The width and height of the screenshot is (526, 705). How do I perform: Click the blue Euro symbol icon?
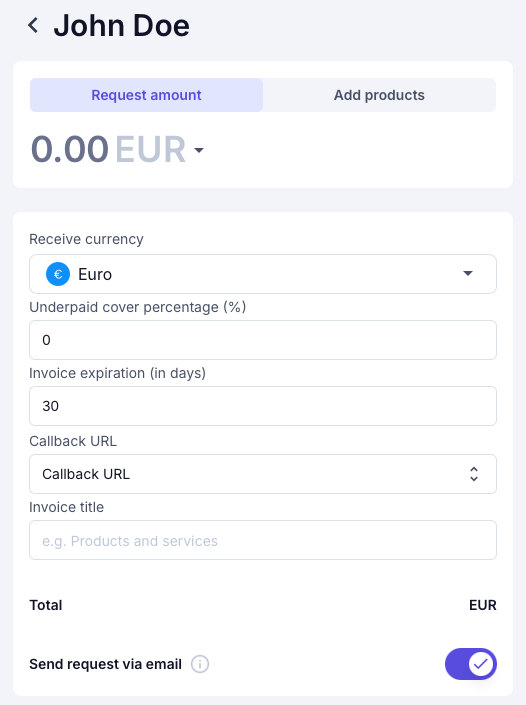pos(58,274)
